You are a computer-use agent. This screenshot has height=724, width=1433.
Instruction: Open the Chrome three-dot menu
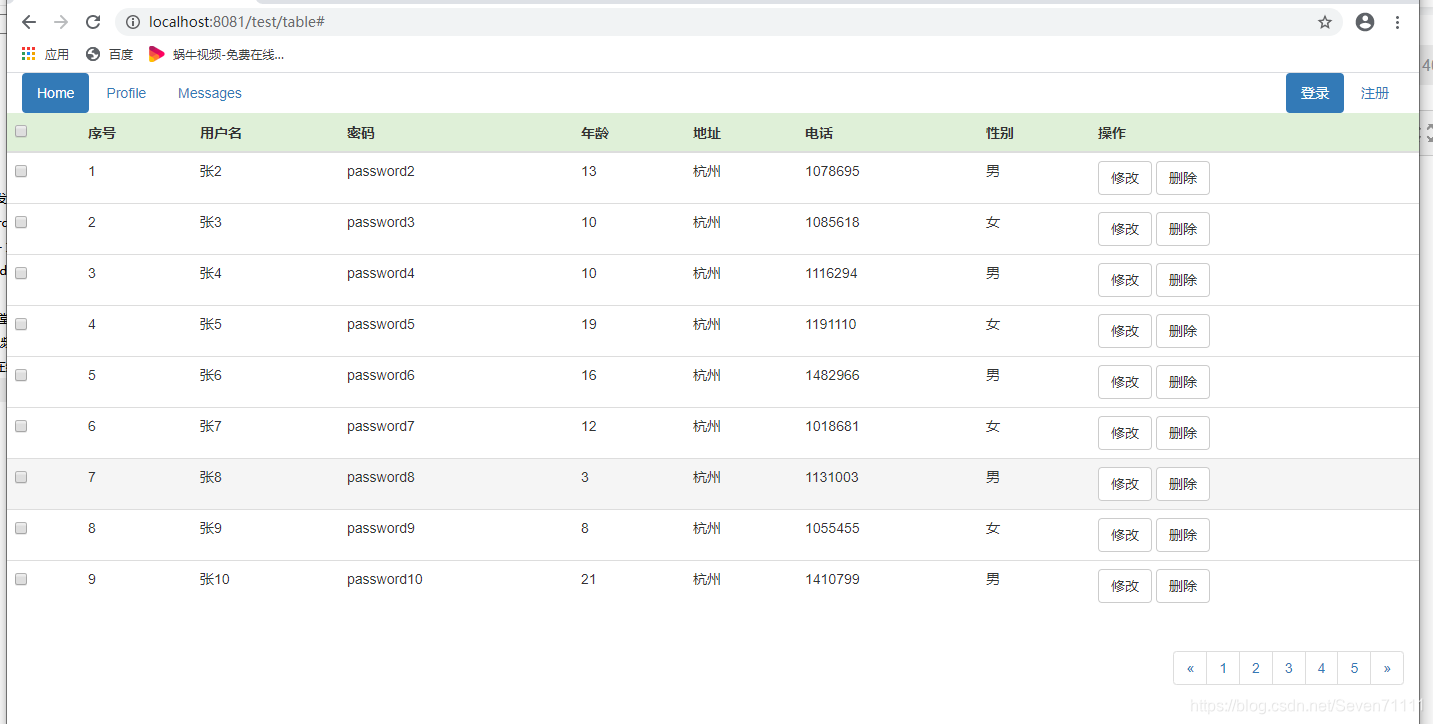tap(1397, 22)
